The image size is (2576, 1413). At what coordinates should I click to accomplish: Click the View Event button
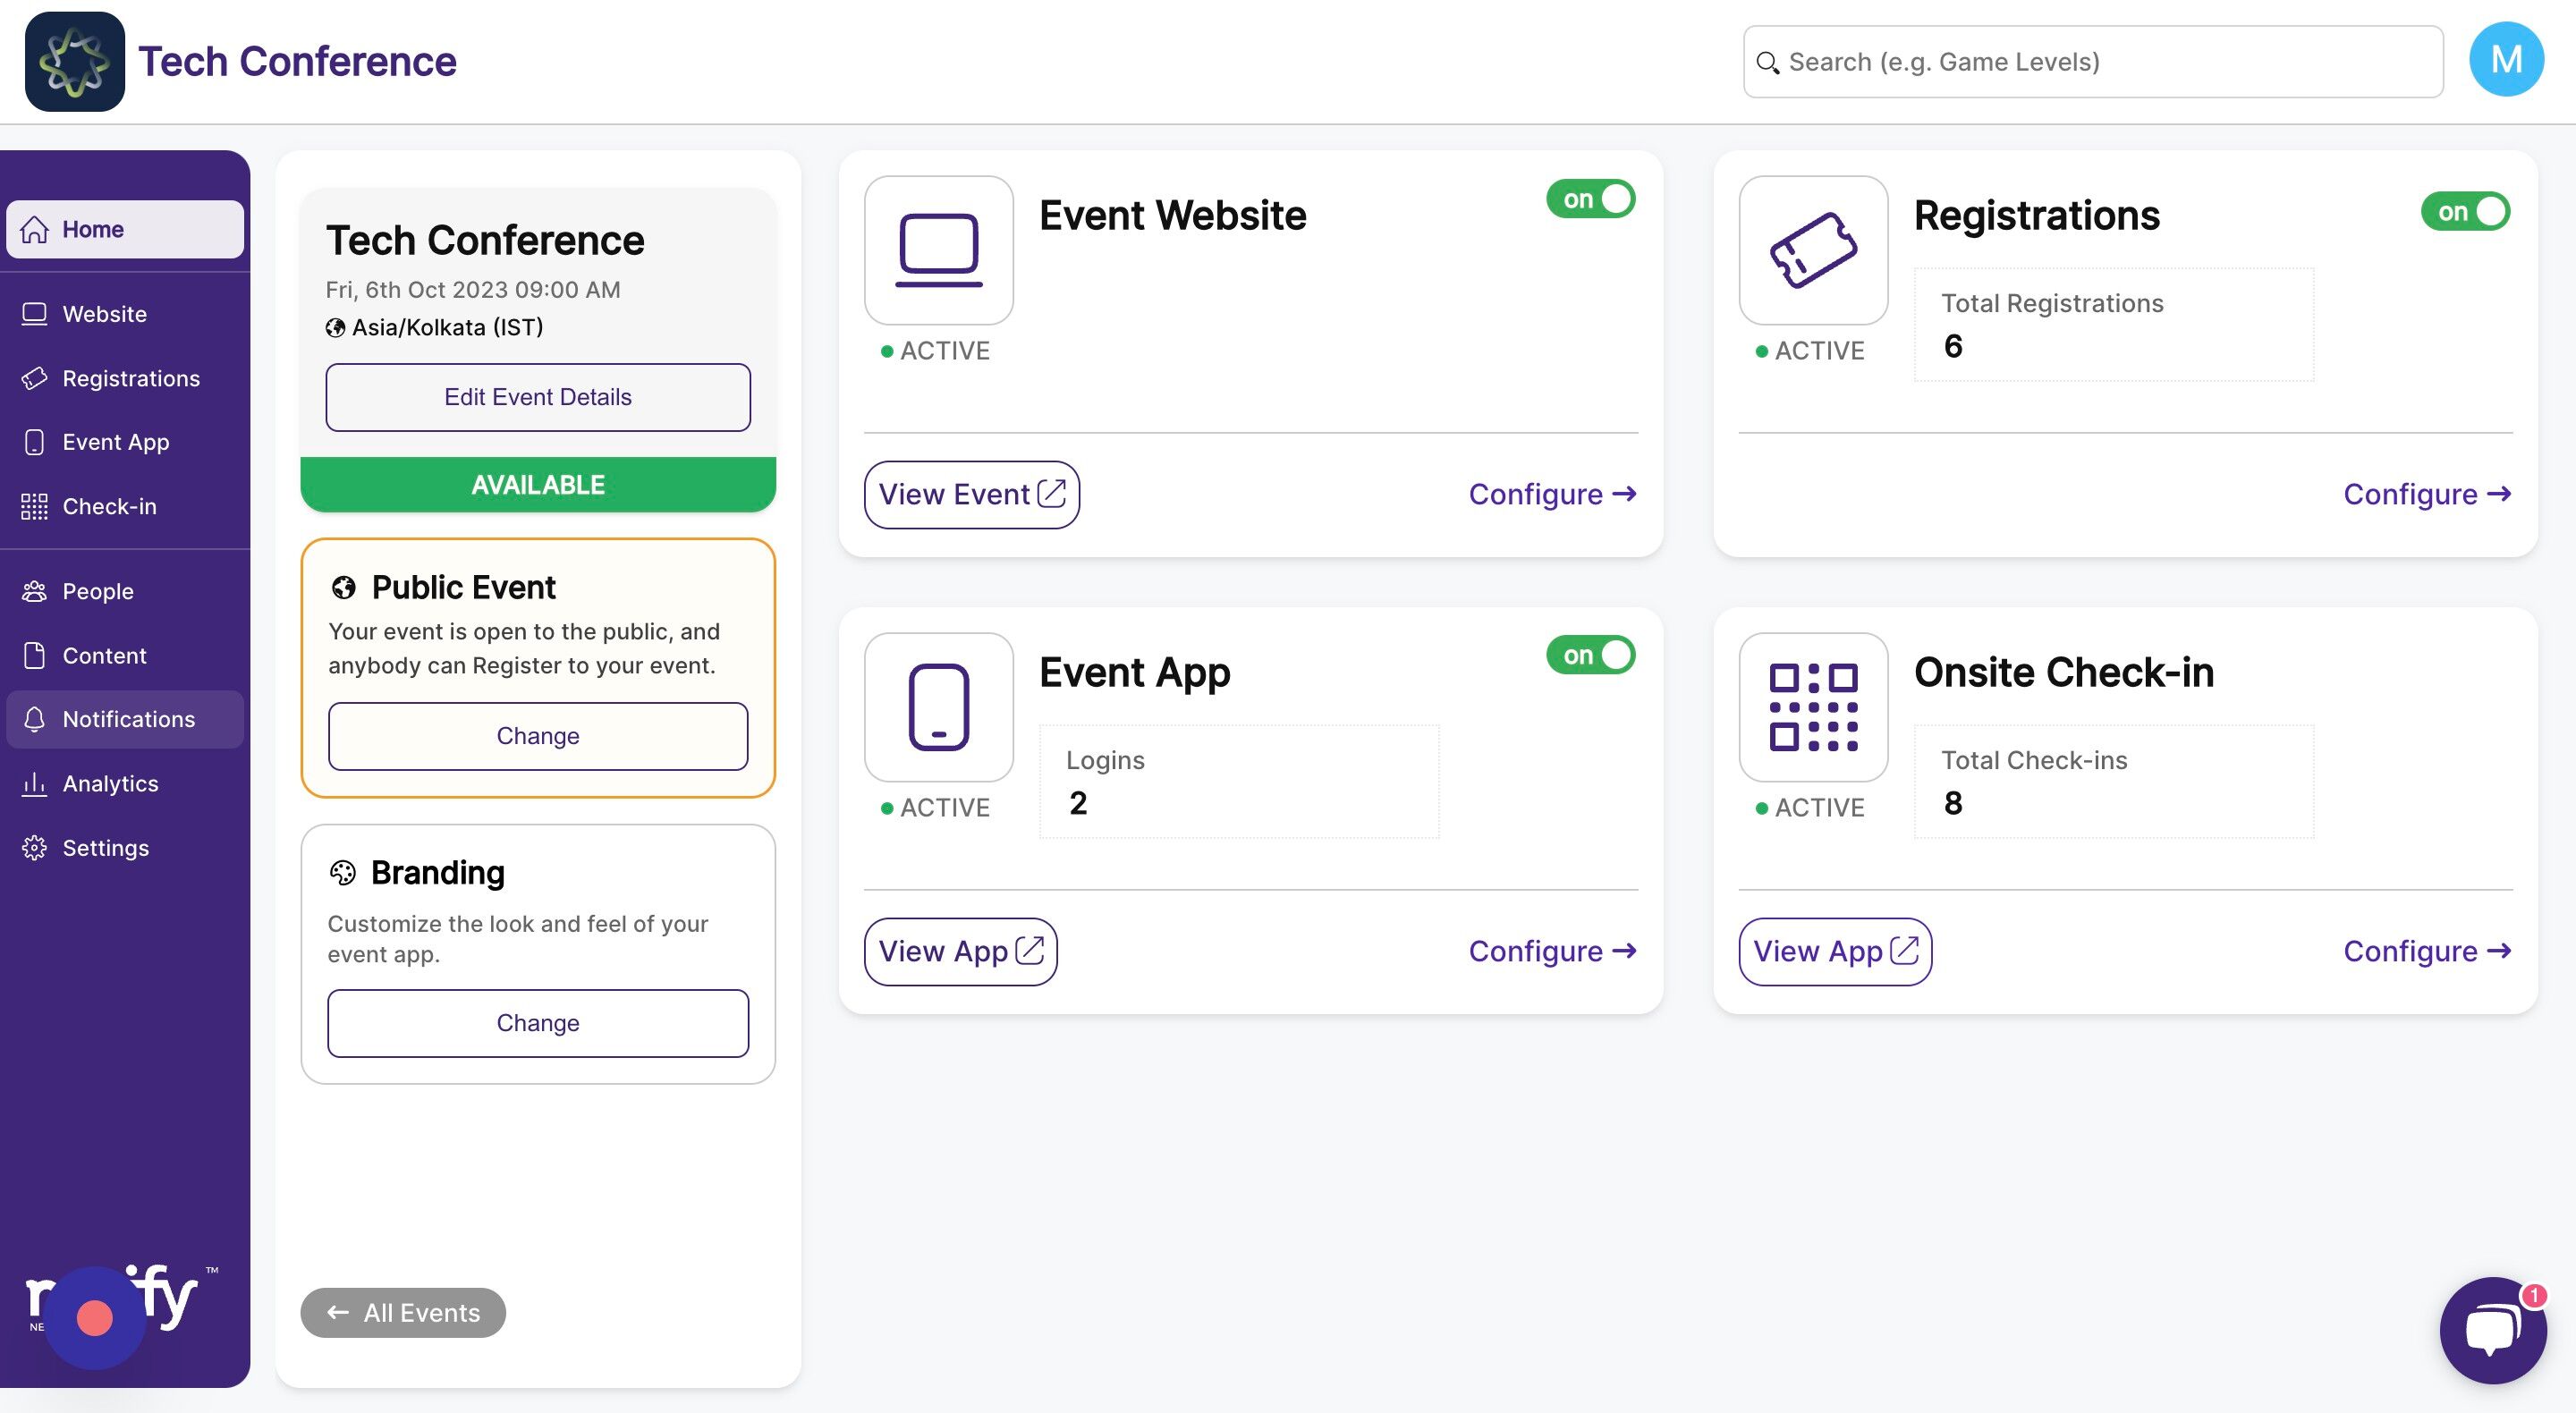971,494
